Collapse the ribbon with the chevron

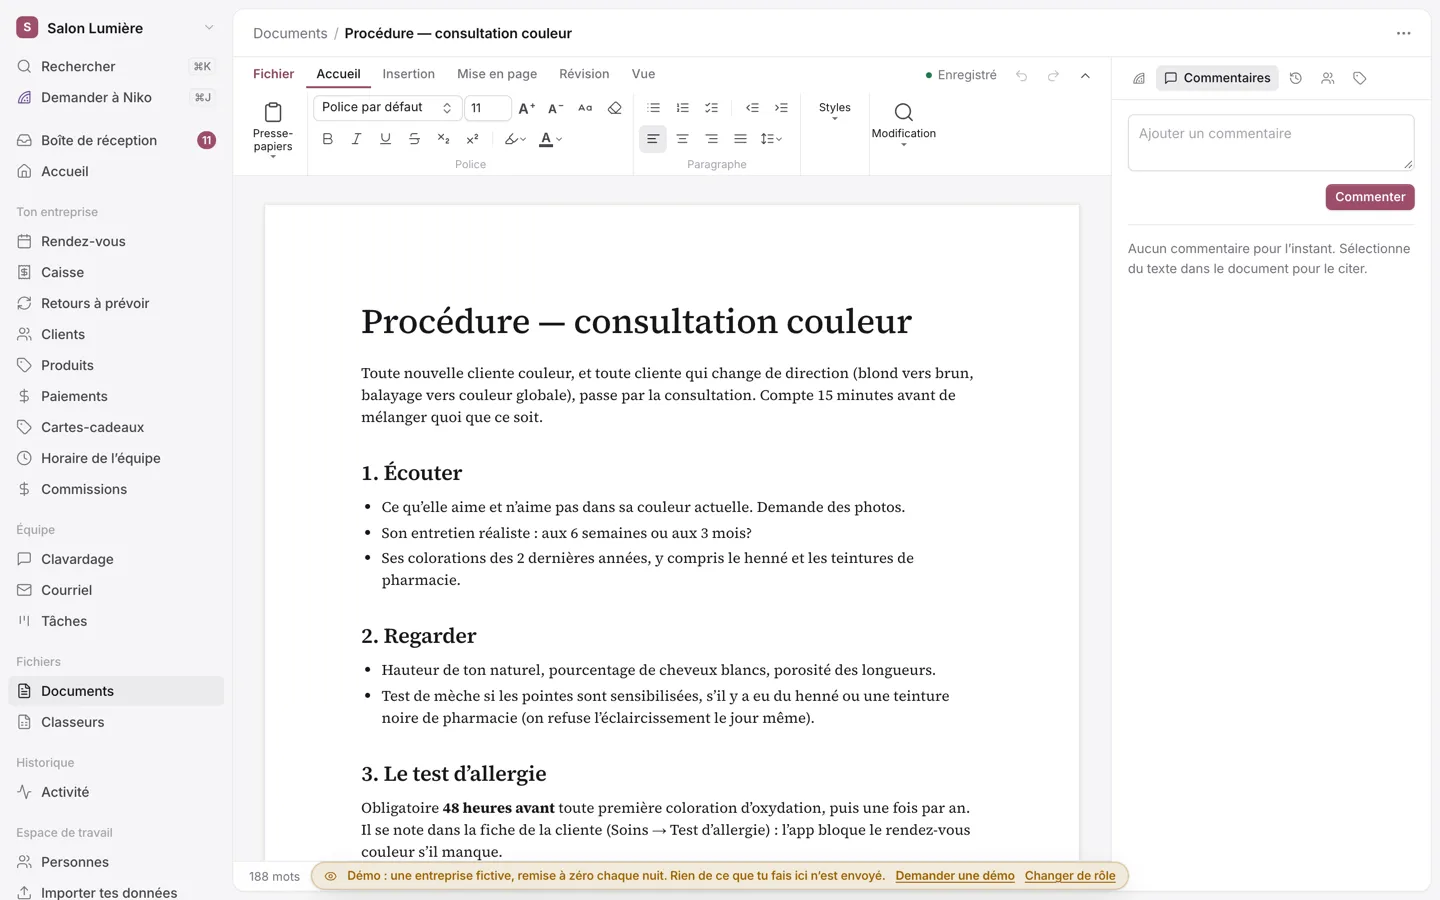tap(1085, 76)
